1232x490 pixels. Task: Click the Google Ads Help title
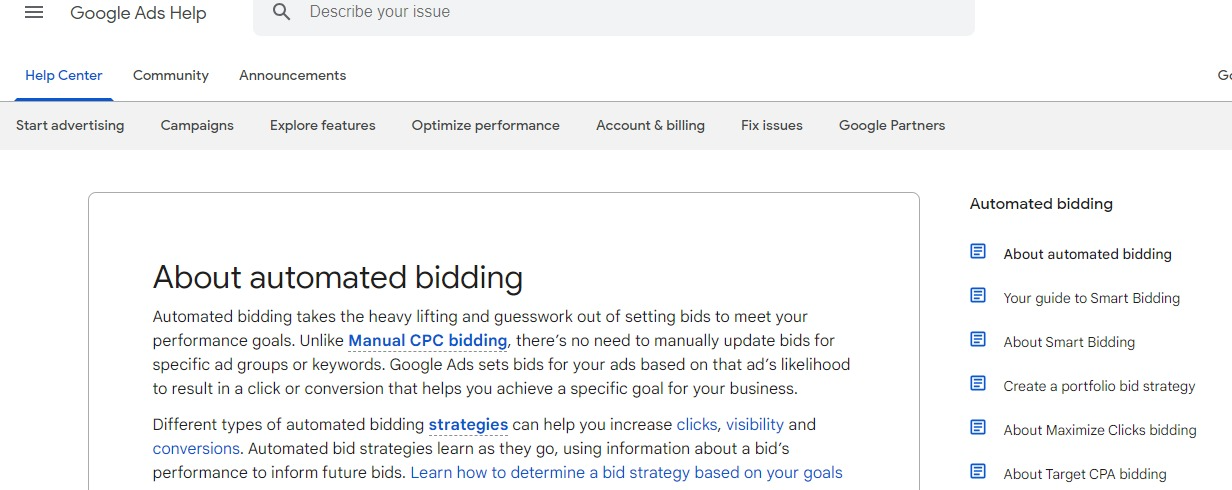click(x=138, y=13)
